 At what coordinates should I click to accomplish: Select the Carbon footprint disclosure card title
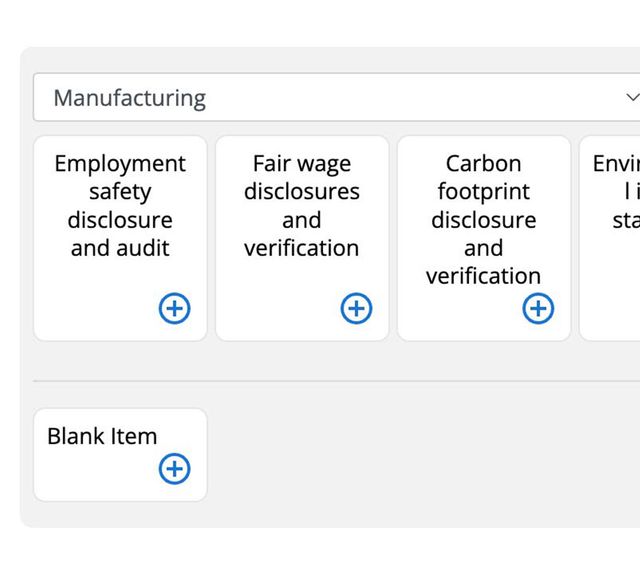pos(484,219)
